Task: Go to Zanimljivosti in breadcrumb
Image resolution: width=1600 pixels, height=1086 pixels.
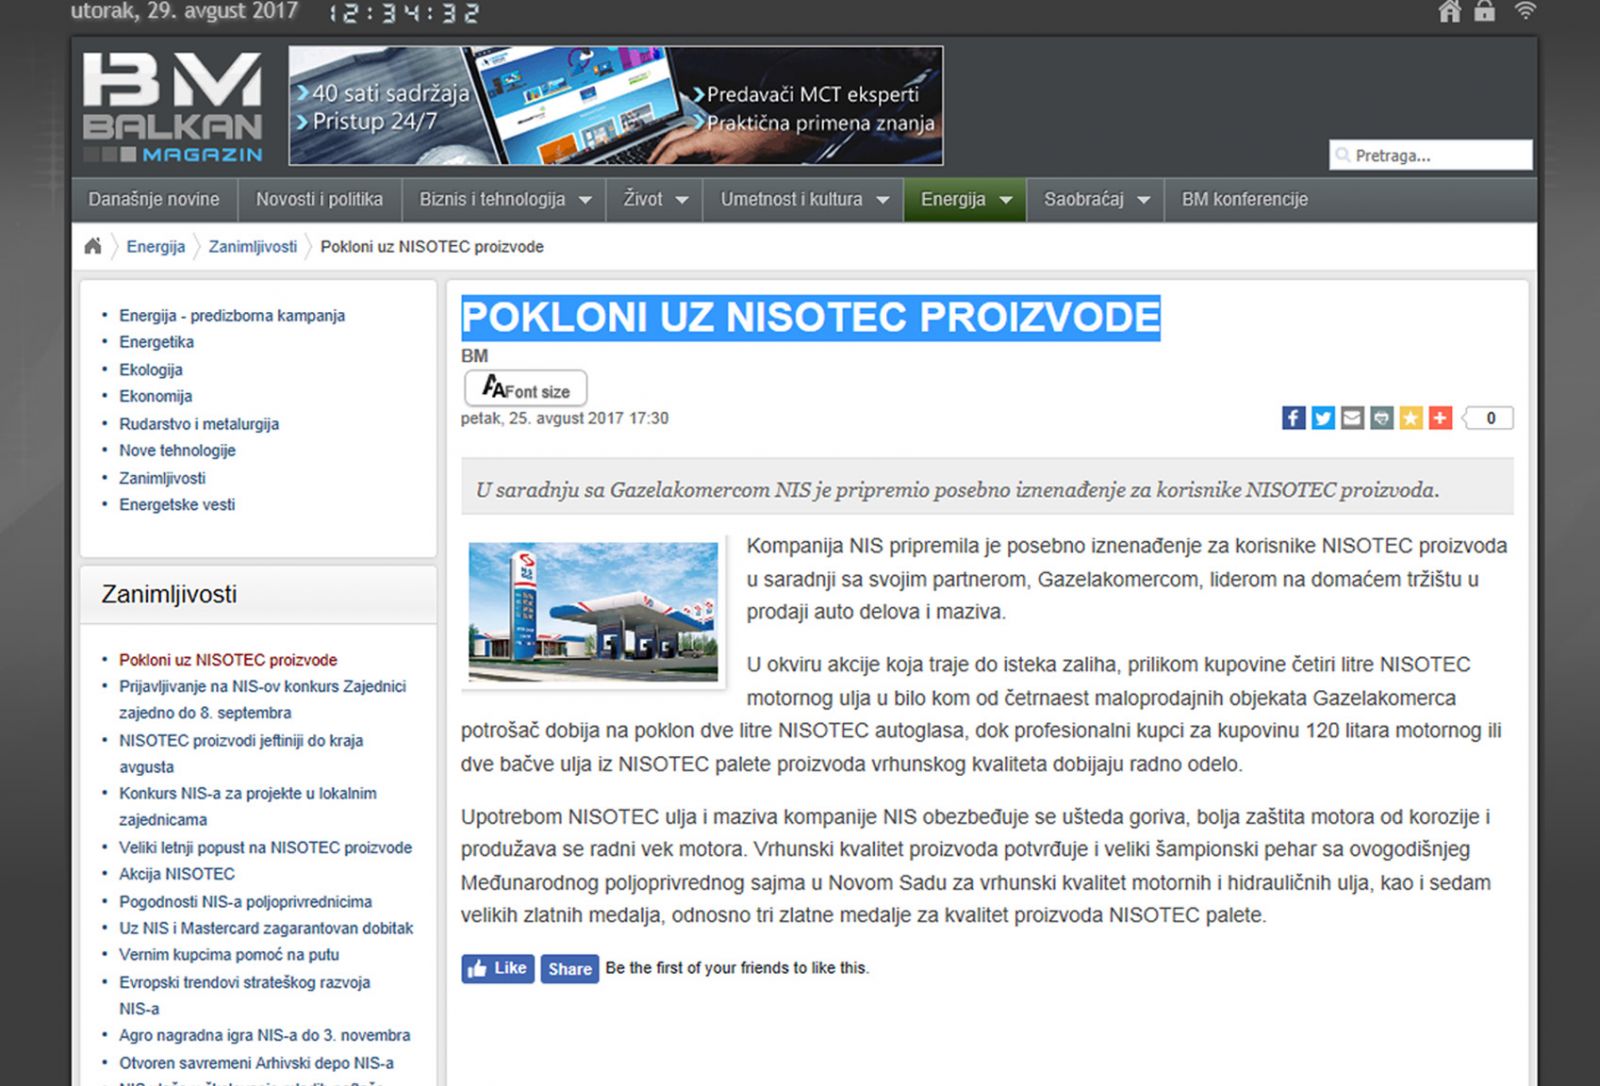Action: [x=252, y=246]
